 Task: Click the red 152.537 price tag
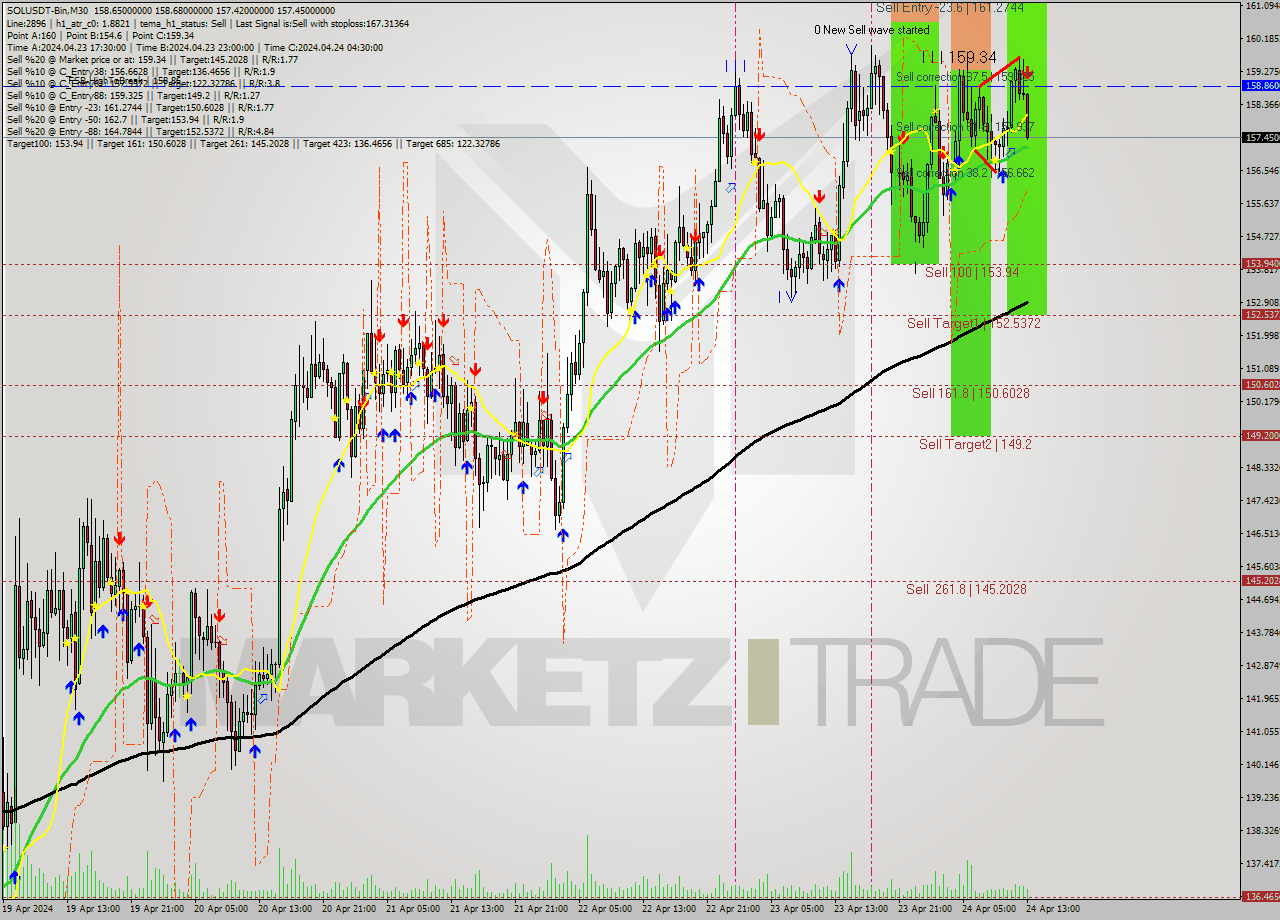(x=1260, y=315)
